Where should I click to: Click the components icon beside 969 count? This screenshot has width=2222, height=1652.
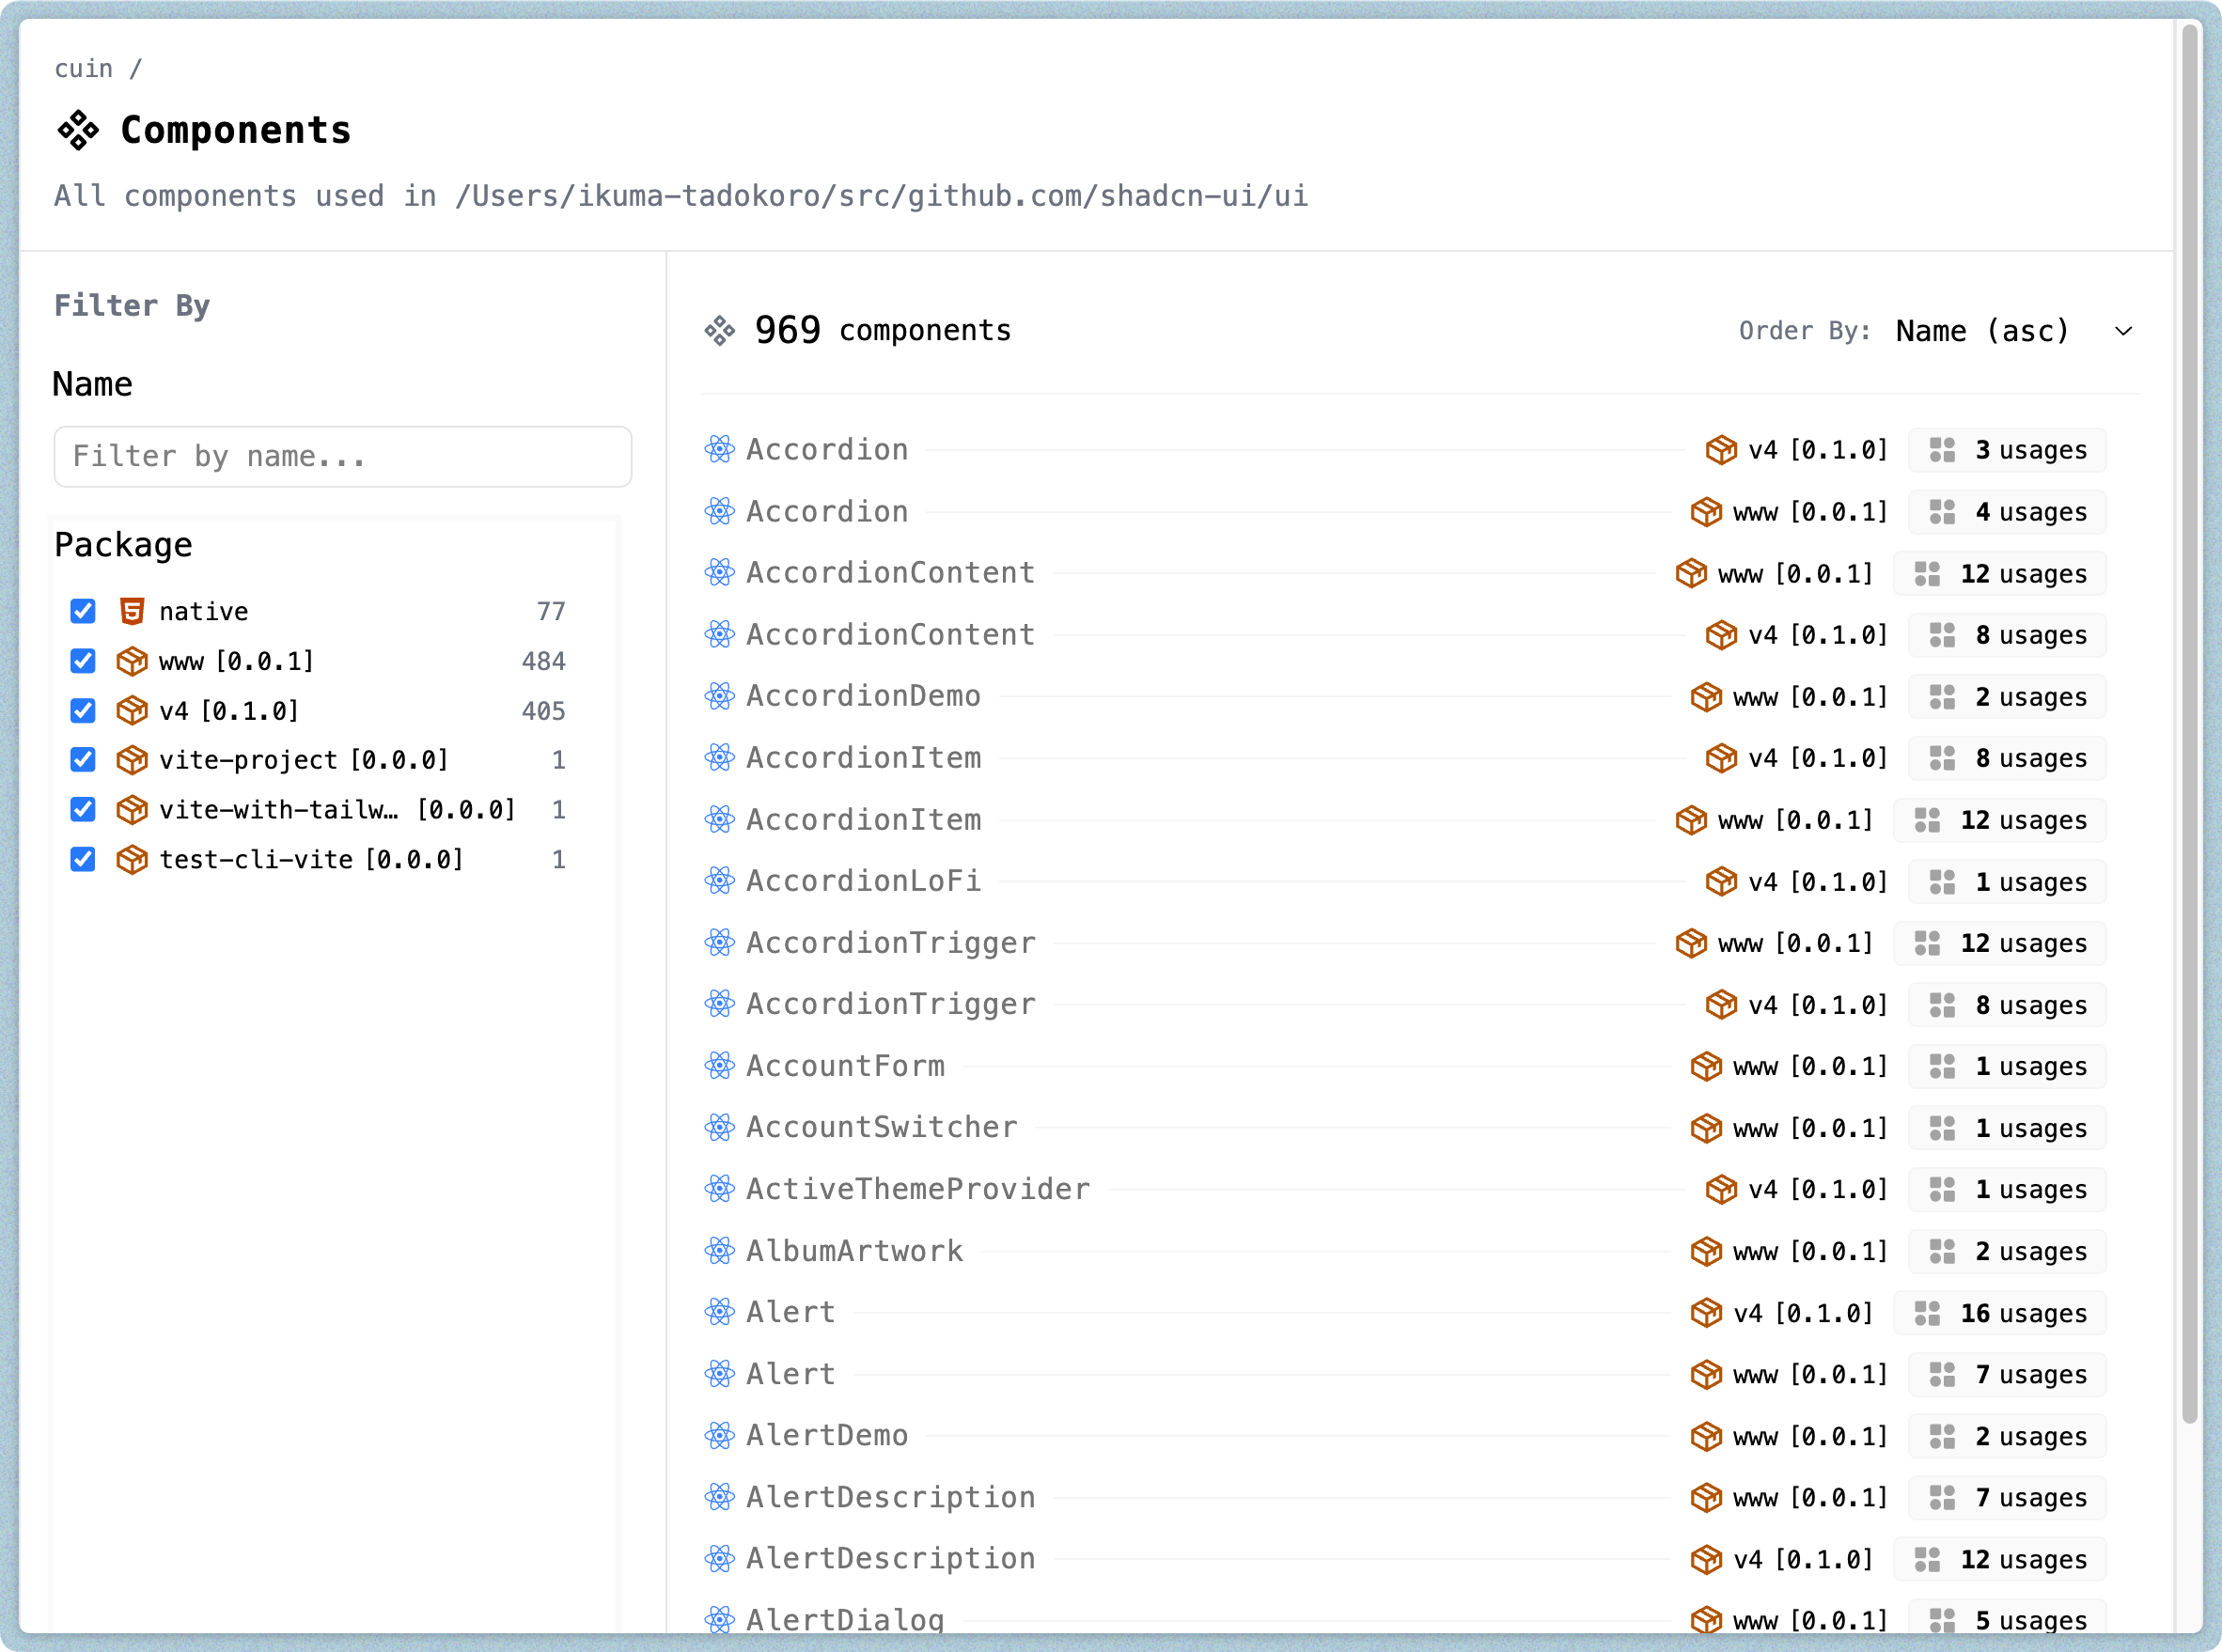tap(719, 331)
